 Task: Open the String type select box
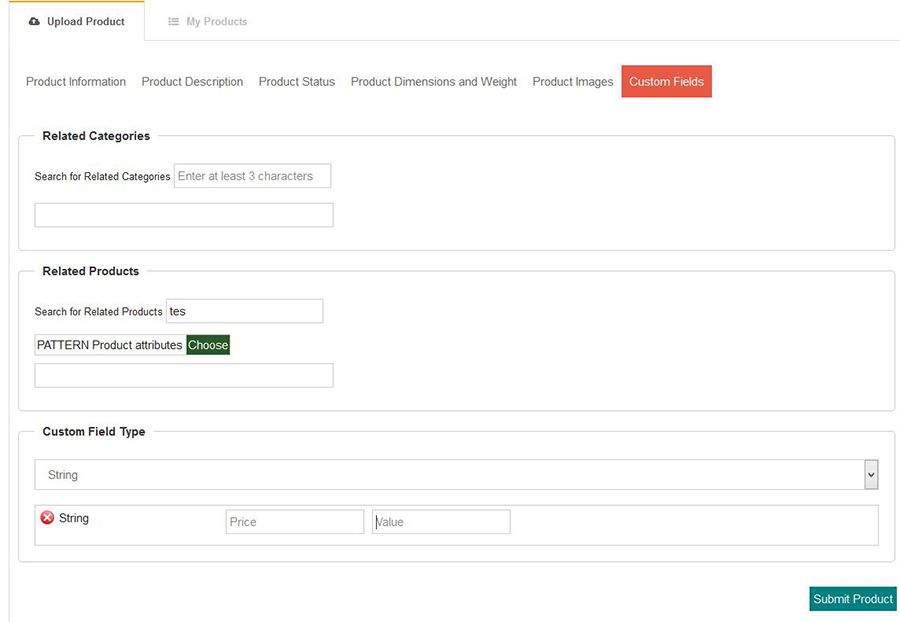[456, 475]
